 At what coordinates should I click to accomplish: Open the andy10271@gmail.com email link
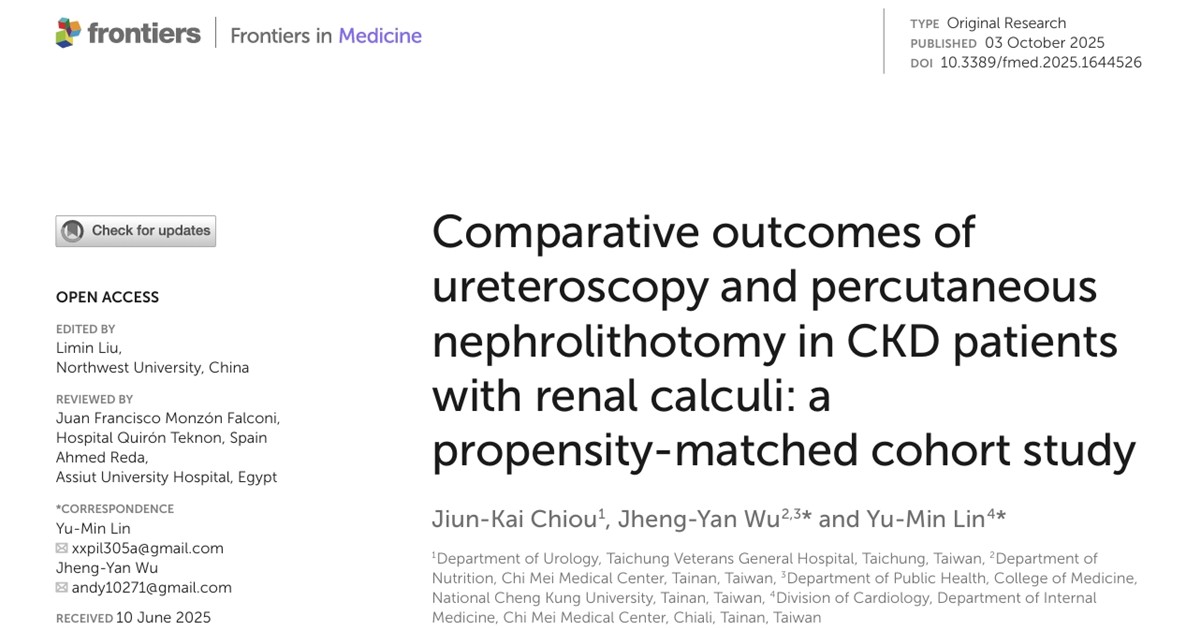coord(150,588)
